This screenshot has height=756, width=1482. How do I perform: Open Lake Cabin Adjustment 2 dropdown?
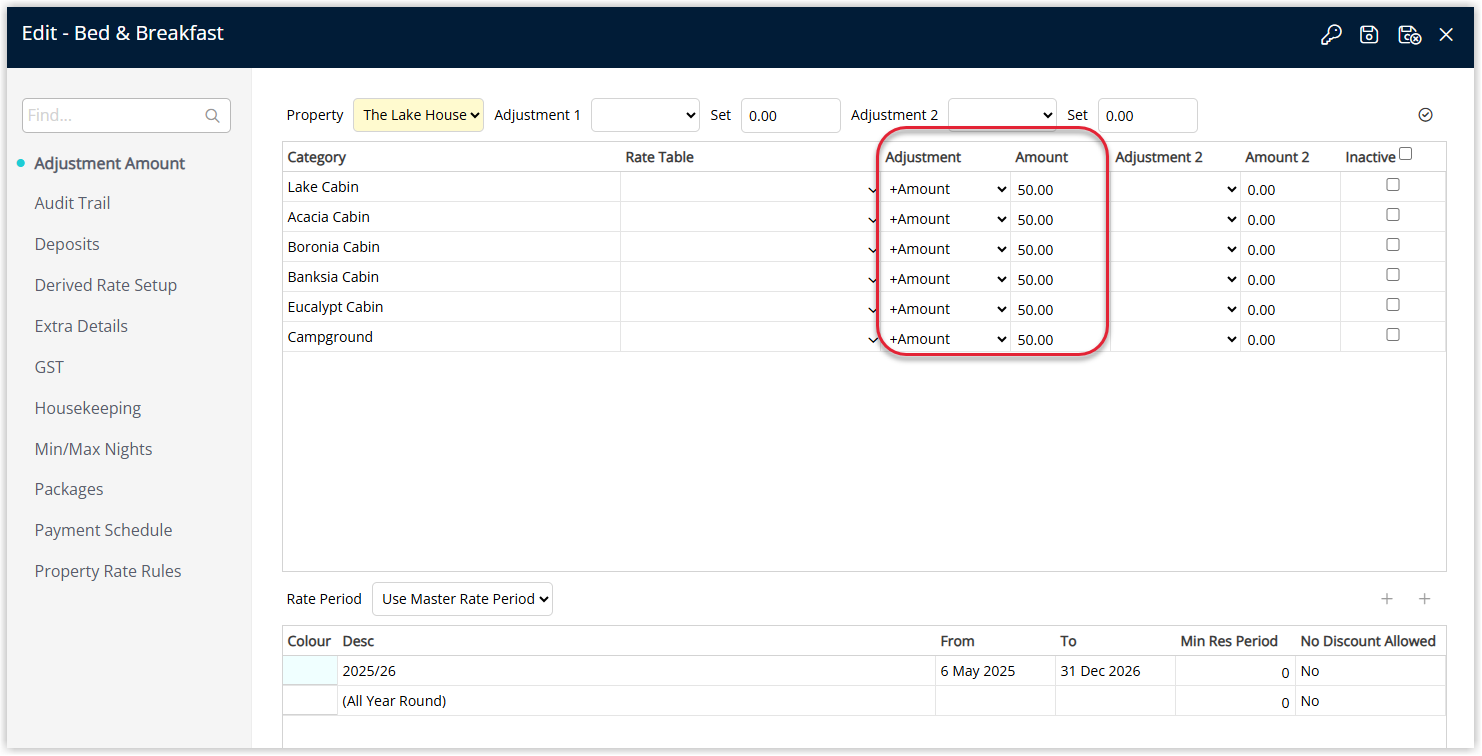[x=1175, y=189]
